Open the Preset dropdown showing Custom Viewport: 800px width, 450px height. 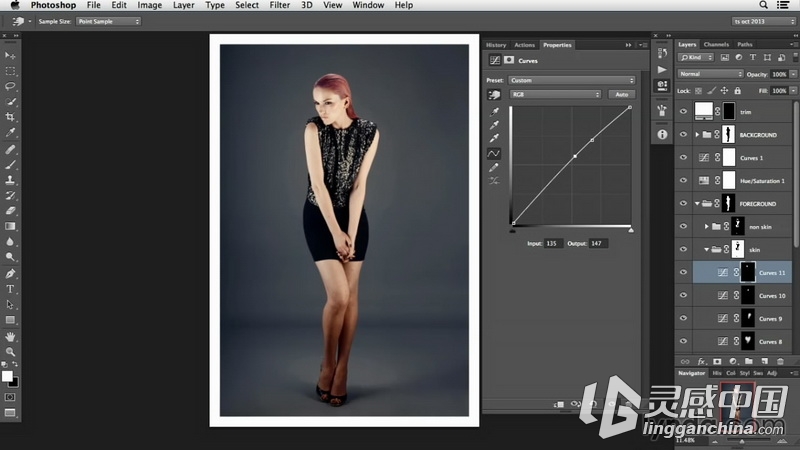[571, 80]
